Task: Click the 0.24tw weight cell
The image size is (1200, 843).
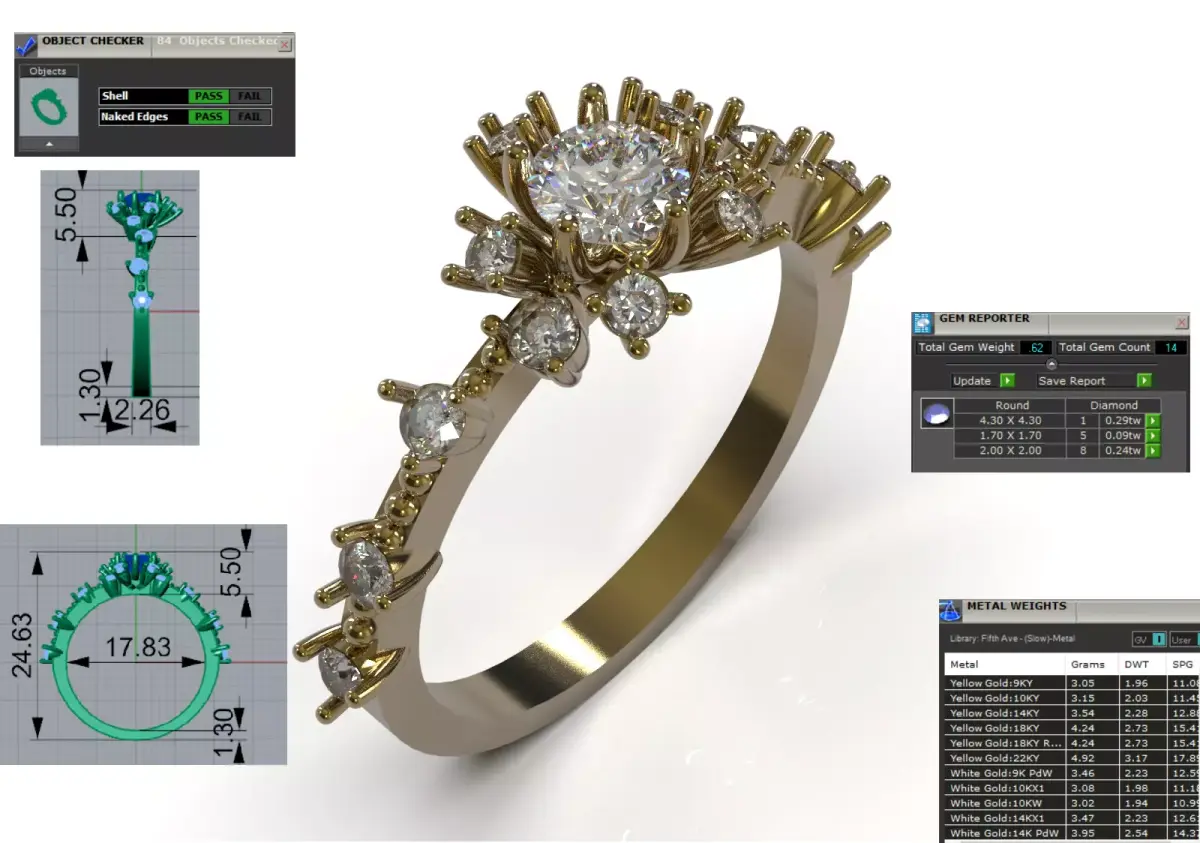Action: click(x=1121, y=451)
